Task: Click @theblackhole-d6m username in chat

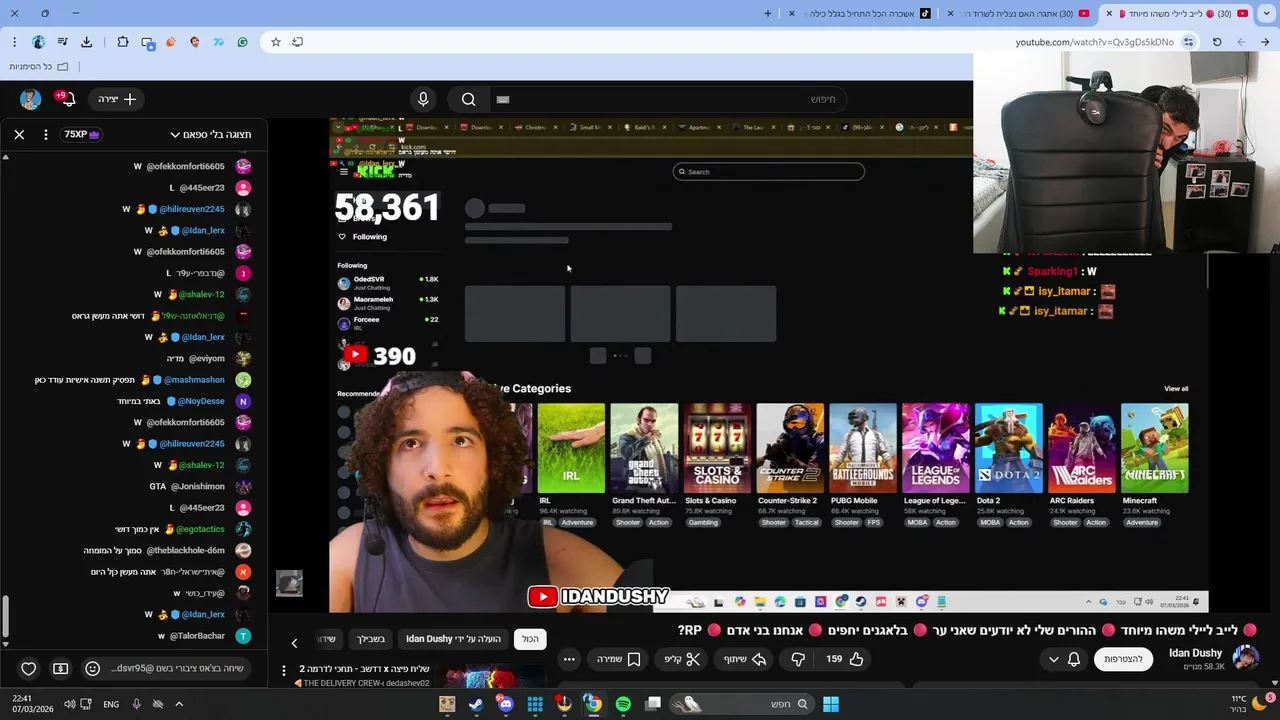Action: [185, 551]
